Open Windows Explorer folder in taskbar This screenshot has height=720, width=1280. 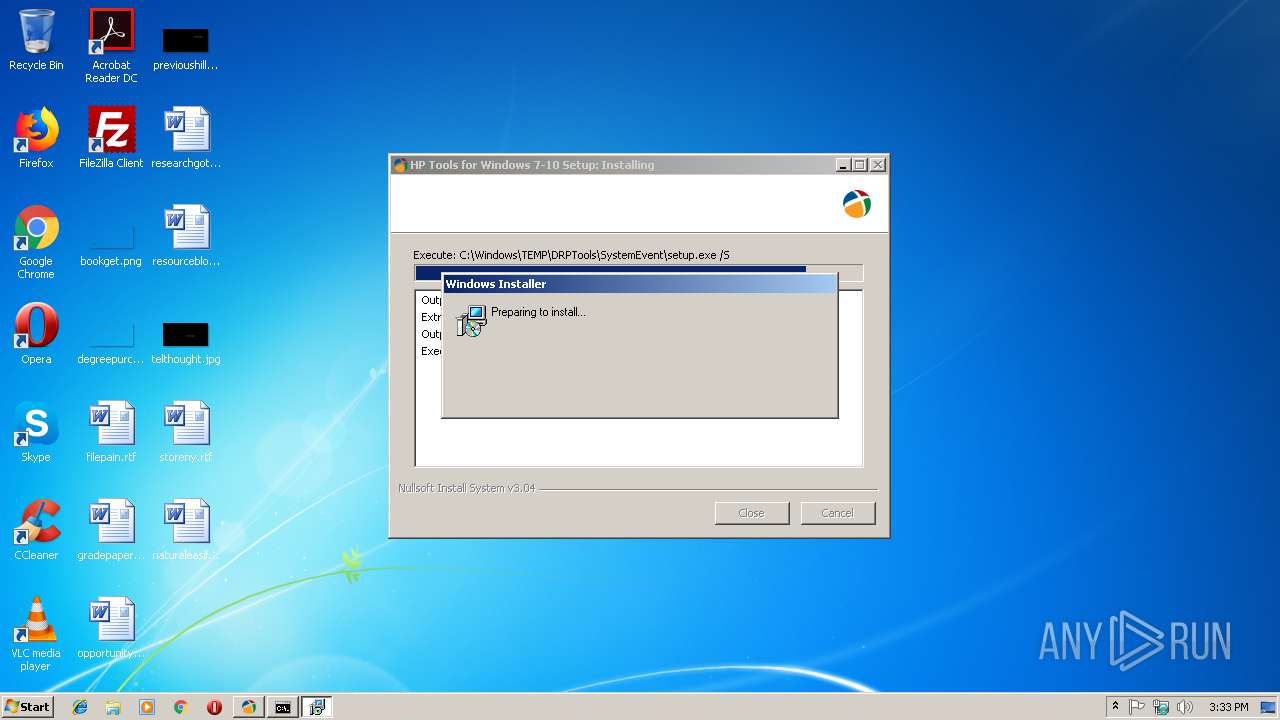point(113,707)
